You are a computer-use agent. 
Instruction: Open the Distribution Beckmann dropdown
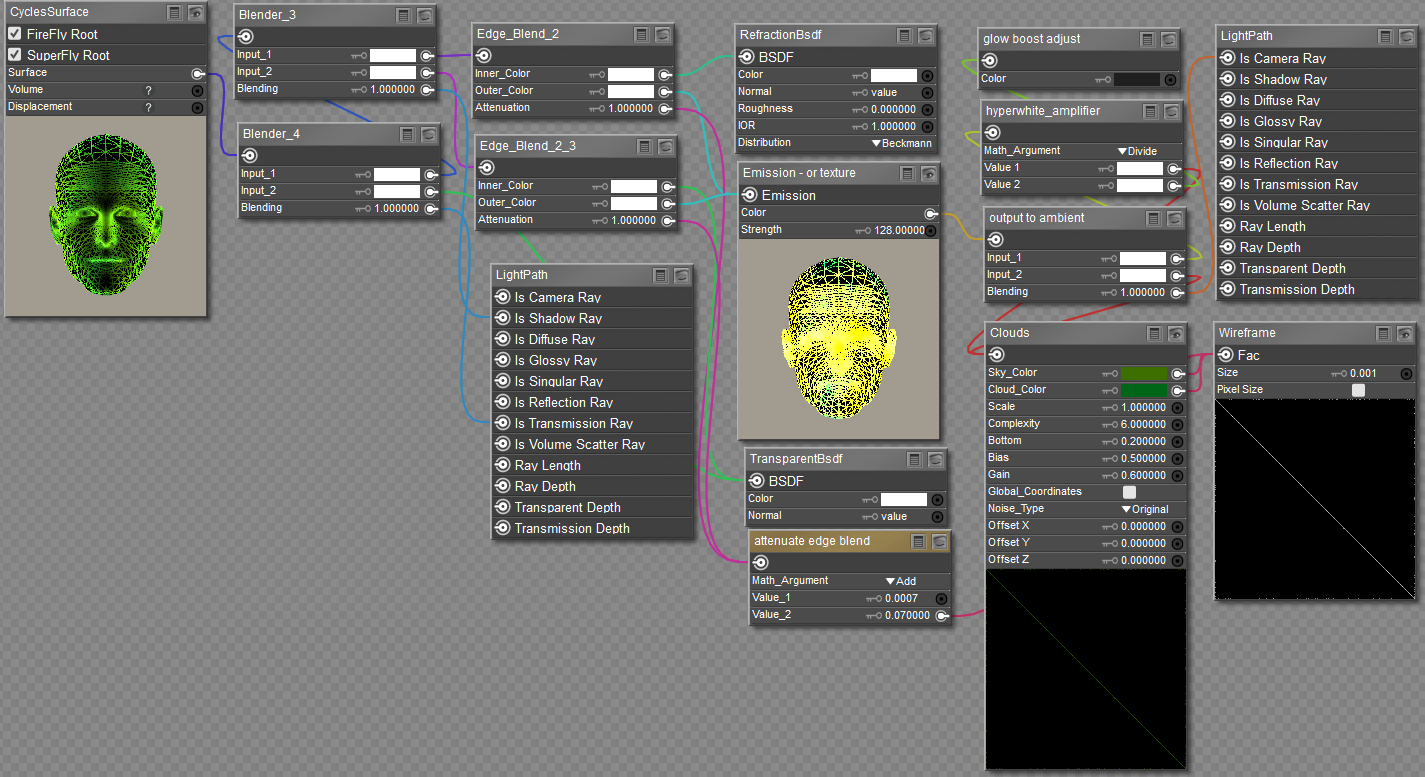901,143
